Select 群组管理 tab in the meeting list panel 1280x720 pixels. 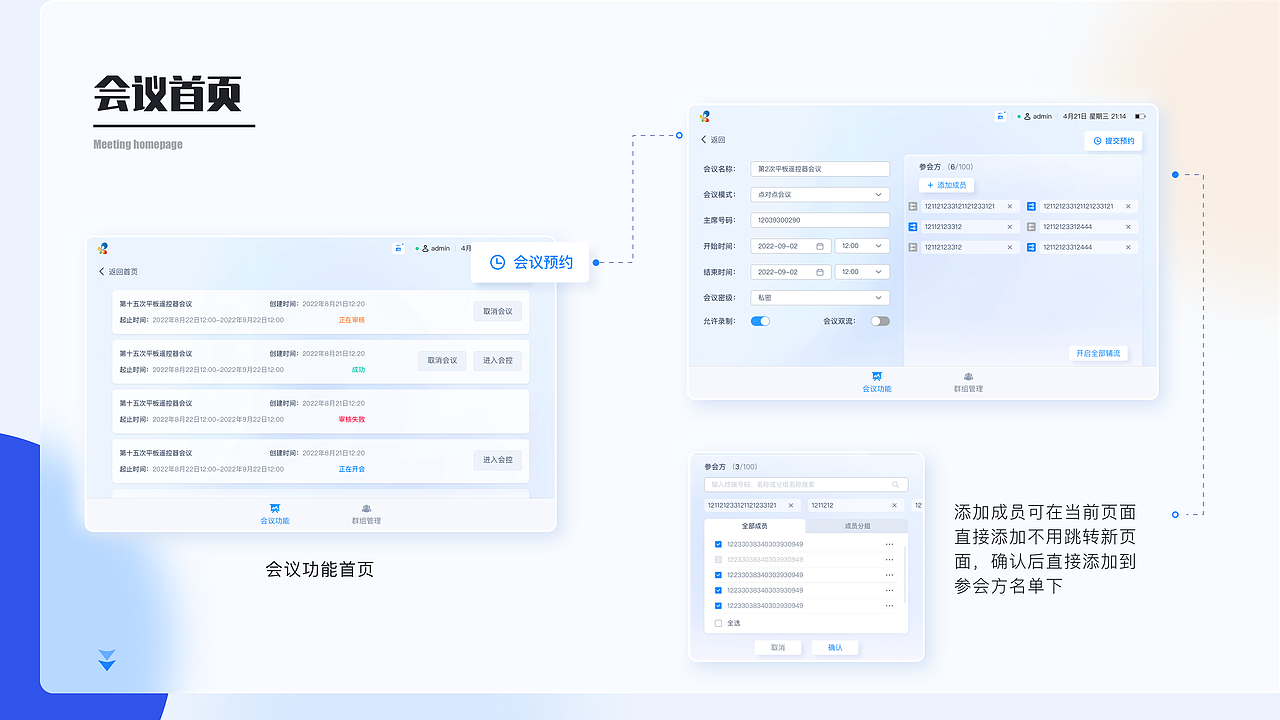pos(366,514)
